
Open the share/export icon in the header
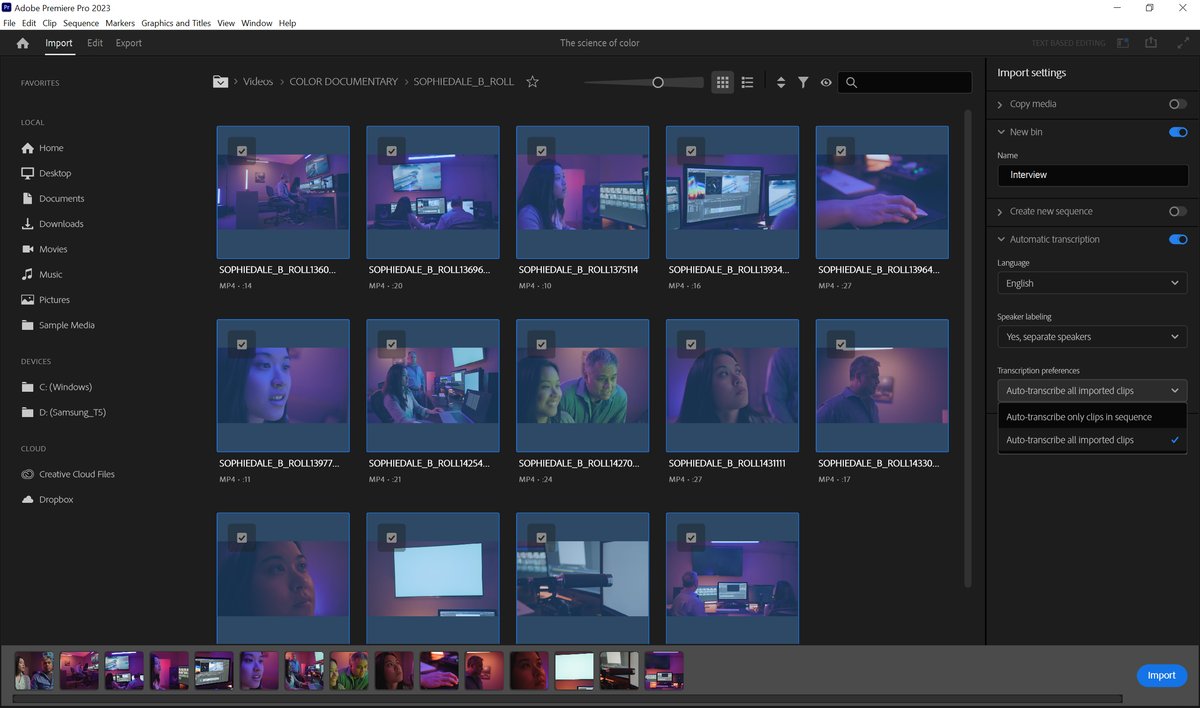click(1151, 43)
